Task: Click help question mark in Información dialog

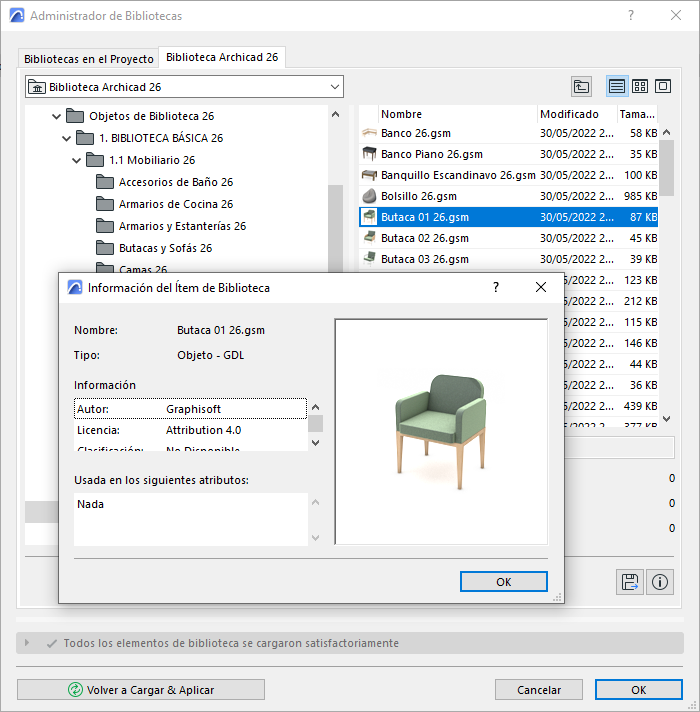Action: click(x=496, y=287)
